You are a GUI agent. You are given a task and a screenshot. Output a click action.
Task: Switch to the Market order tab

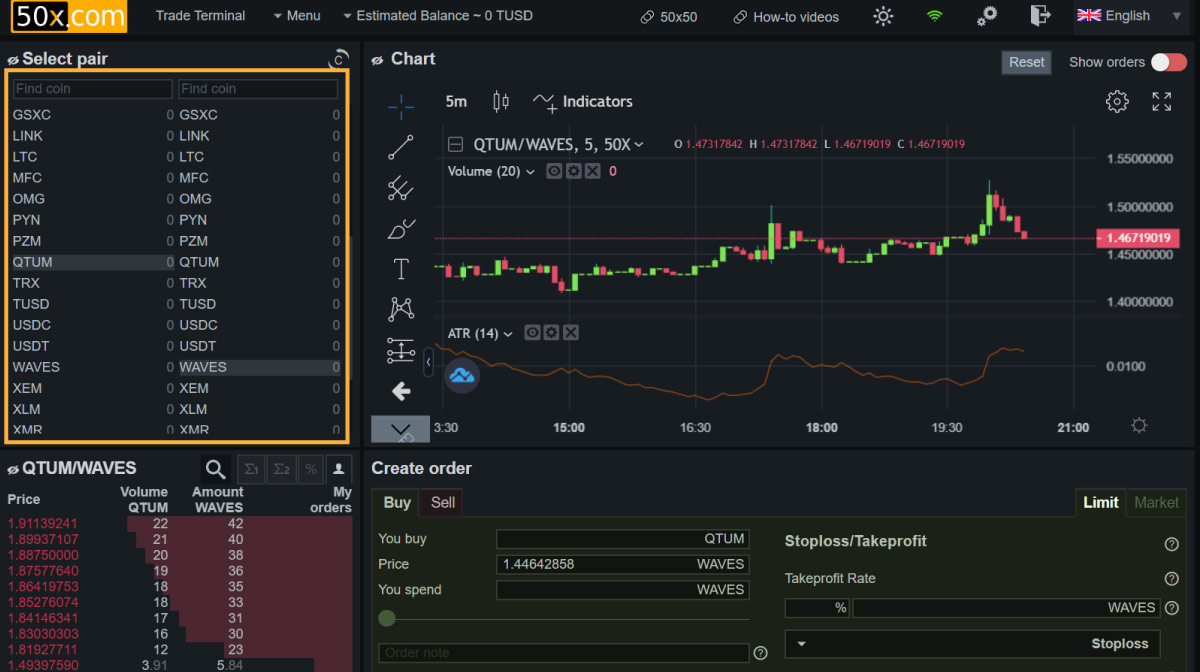(1156, 502)
